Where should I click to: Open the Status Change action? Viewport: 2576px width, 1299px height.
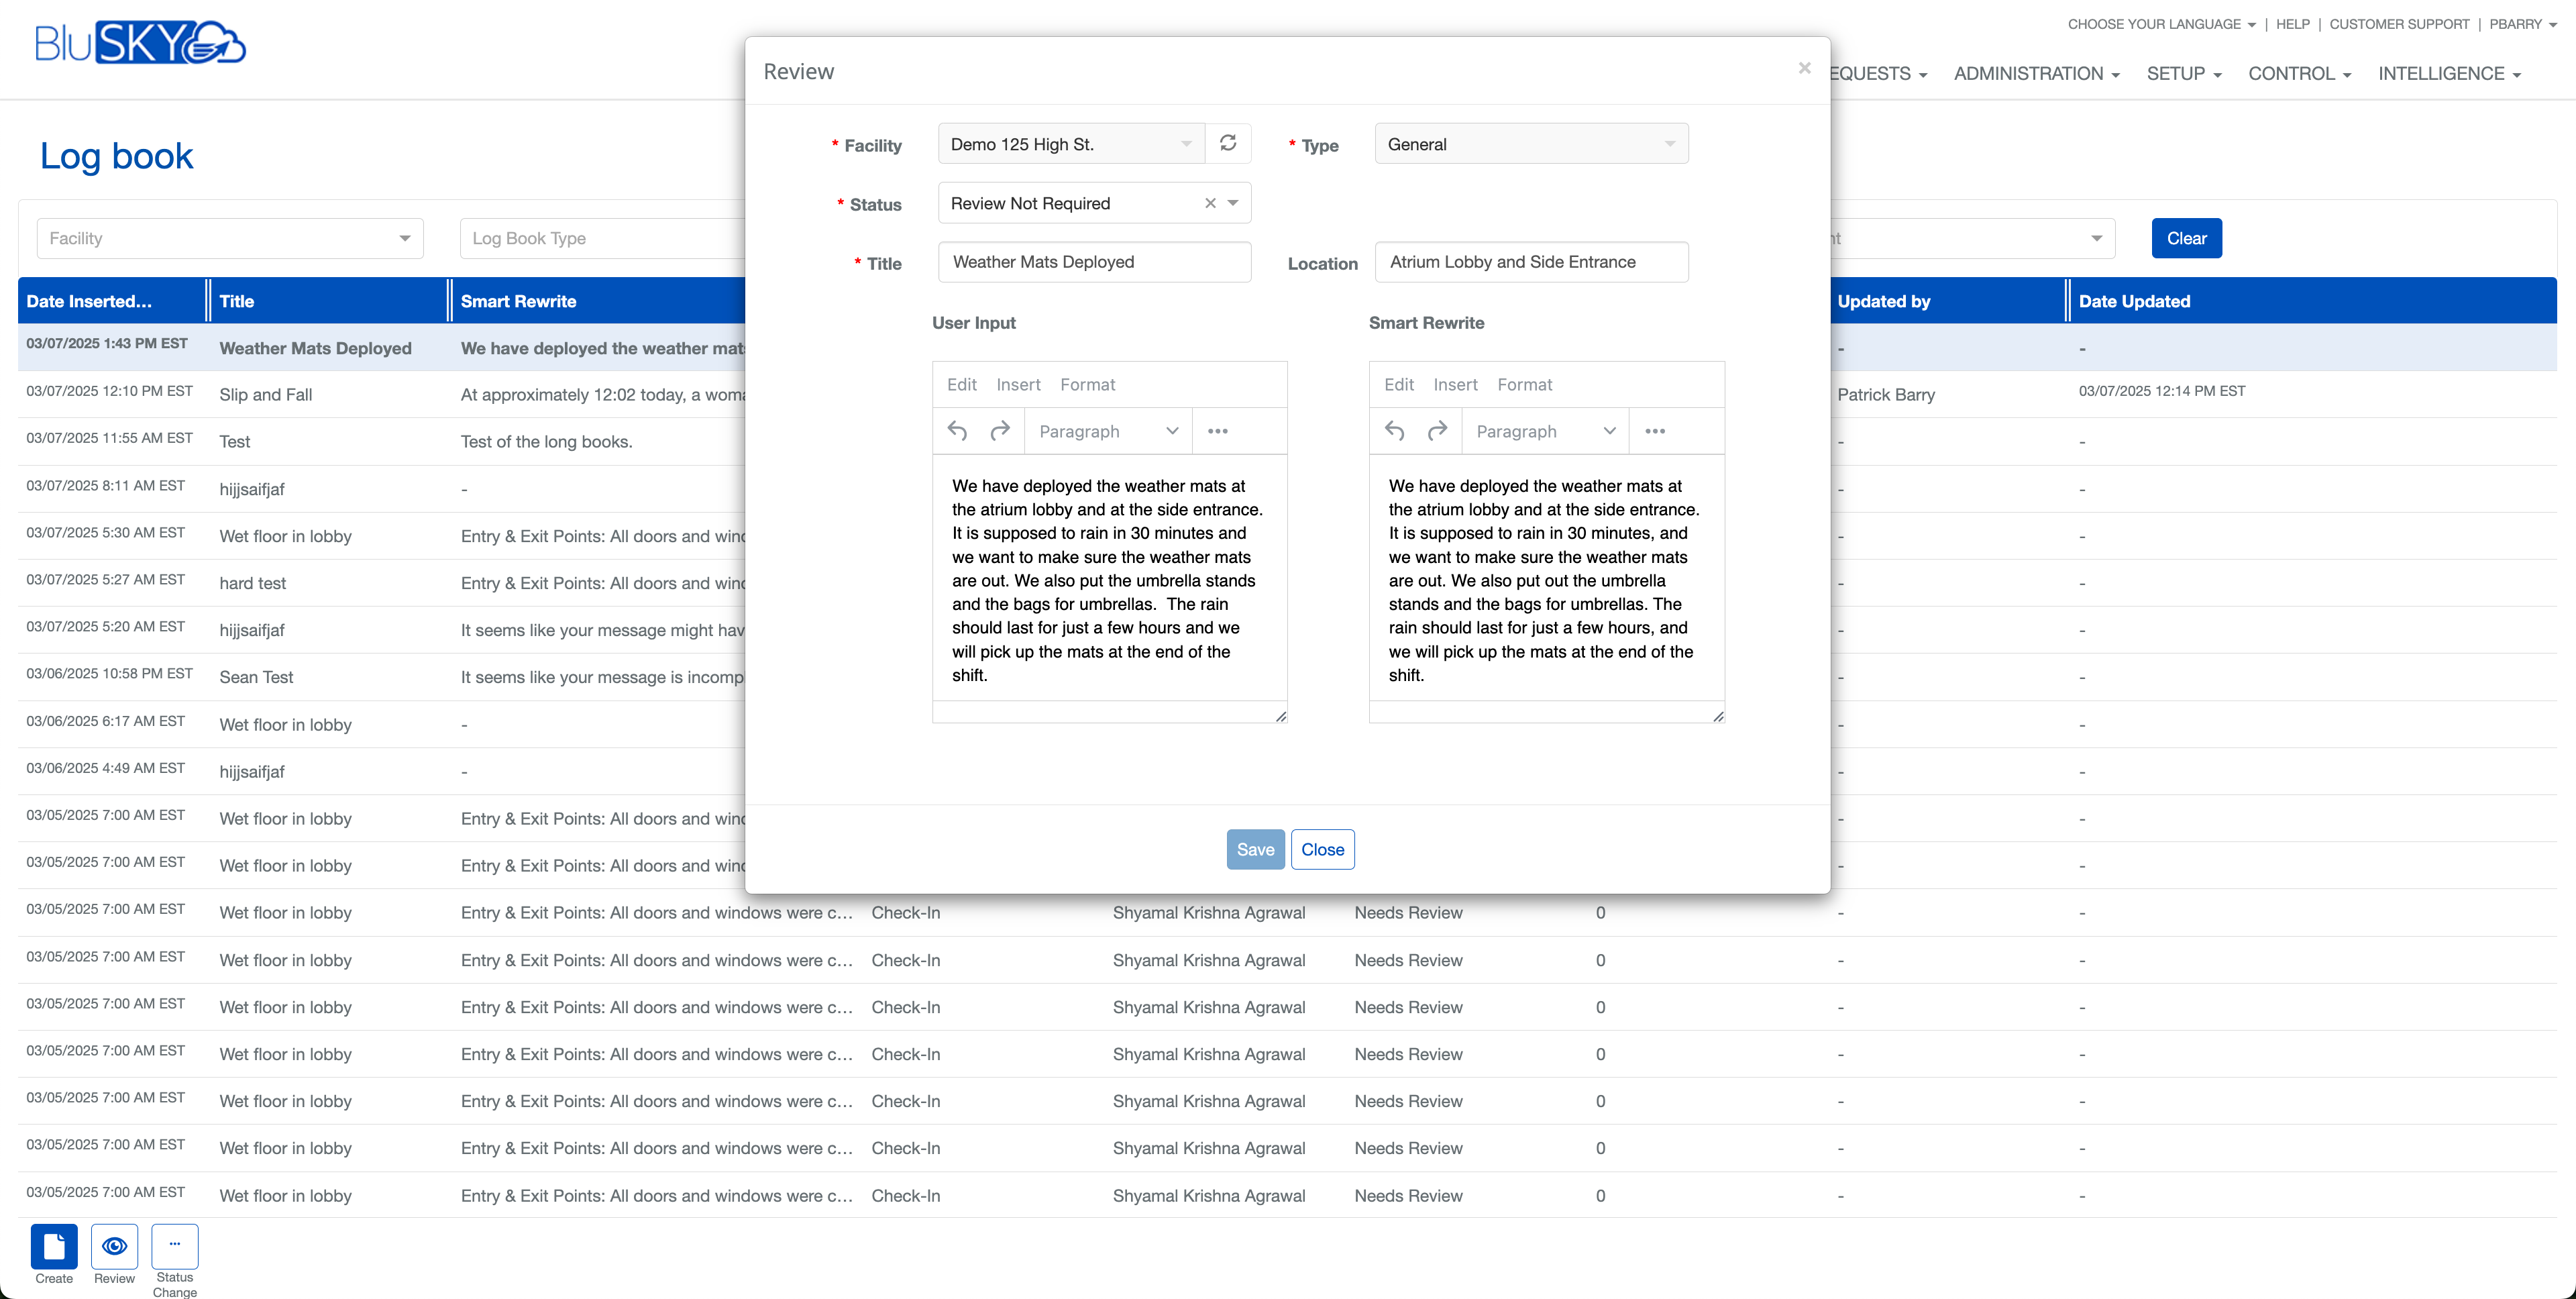coord(174,1246)
